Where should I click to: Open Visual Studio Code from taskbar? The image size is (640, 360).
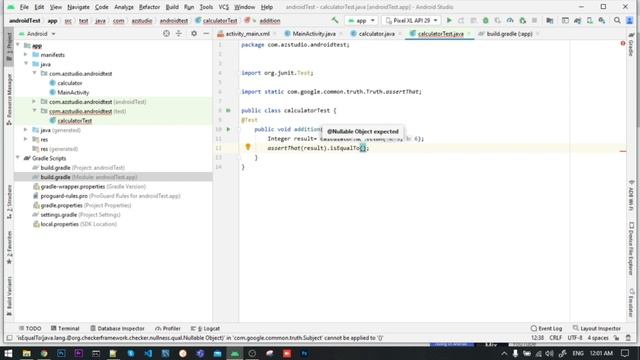click(x=148, y=353)
